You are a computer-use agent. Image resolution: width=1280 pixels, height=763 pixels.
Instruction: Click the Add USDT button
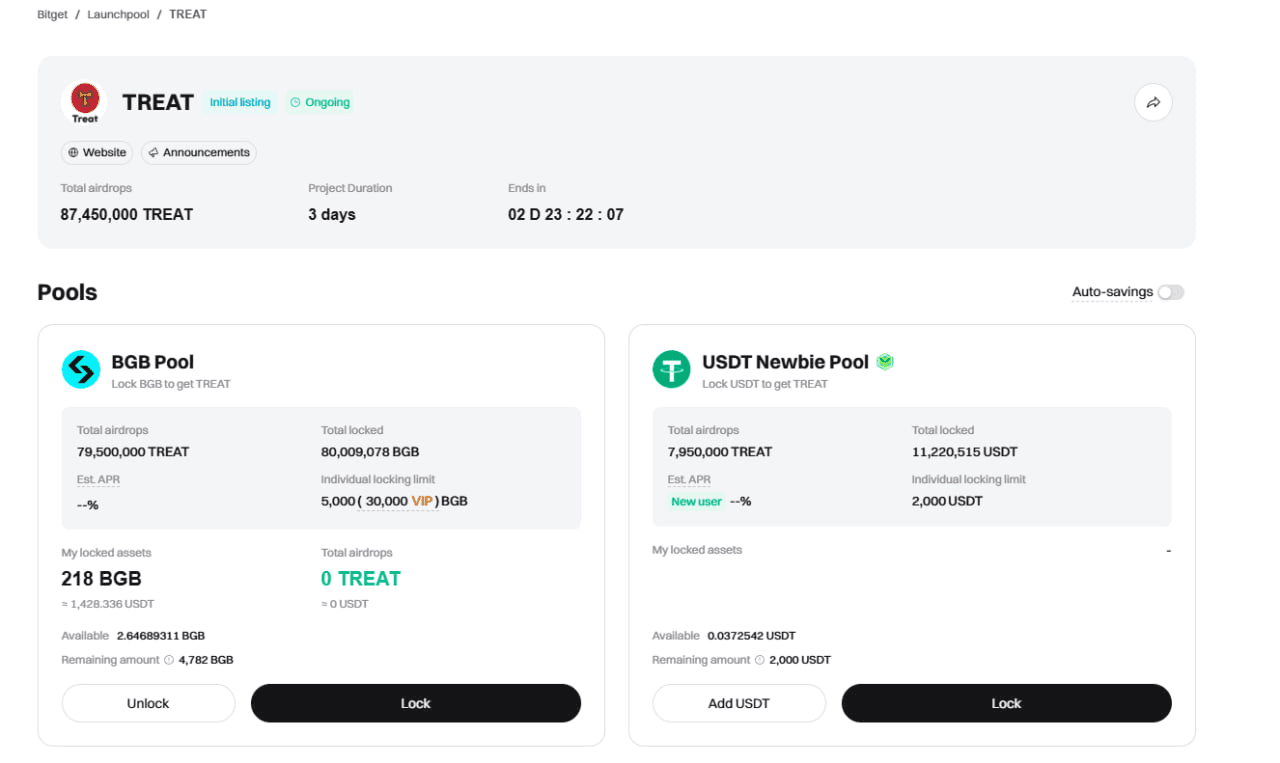739,703
